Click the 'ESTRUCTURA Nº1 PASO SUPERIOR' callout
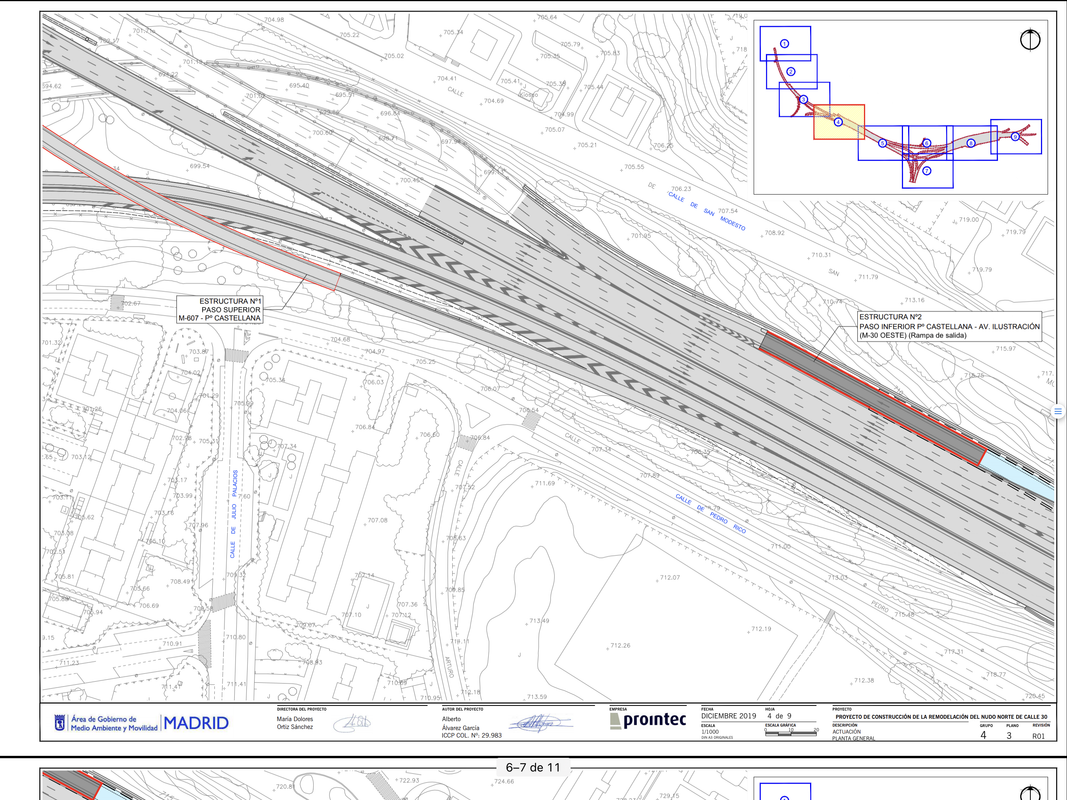Viewport: 1067px width, 800px height. pos(219,310)
